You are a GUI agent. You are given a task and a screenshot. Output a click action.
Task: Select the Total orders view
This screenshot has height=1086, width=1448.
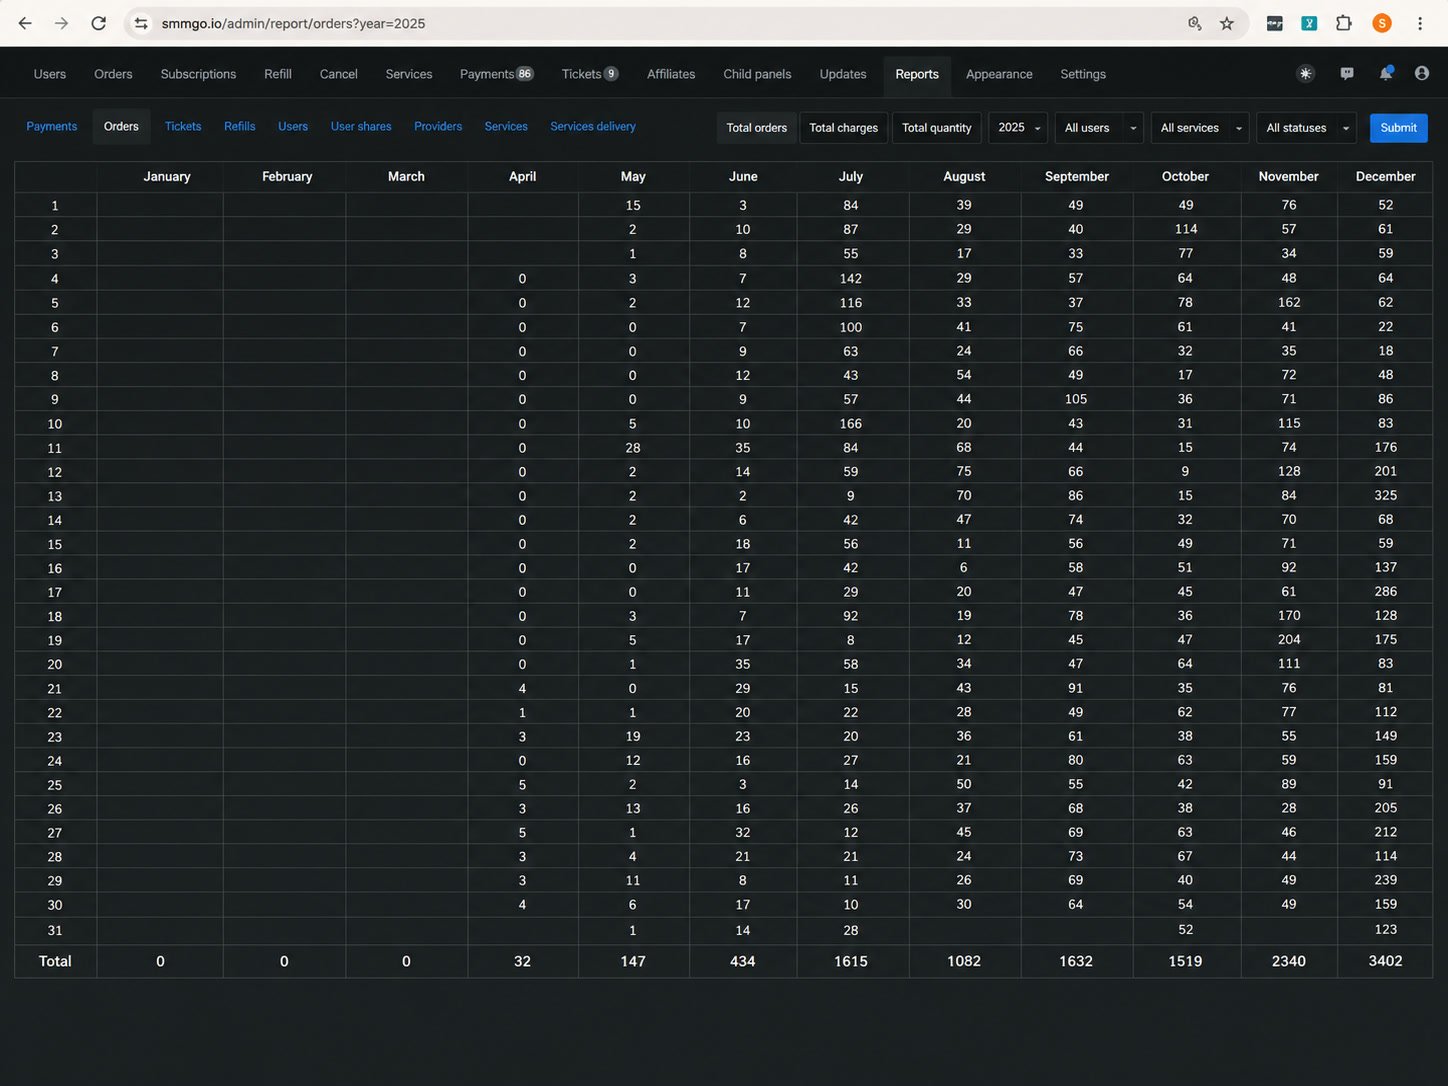[x=757, y=128]
